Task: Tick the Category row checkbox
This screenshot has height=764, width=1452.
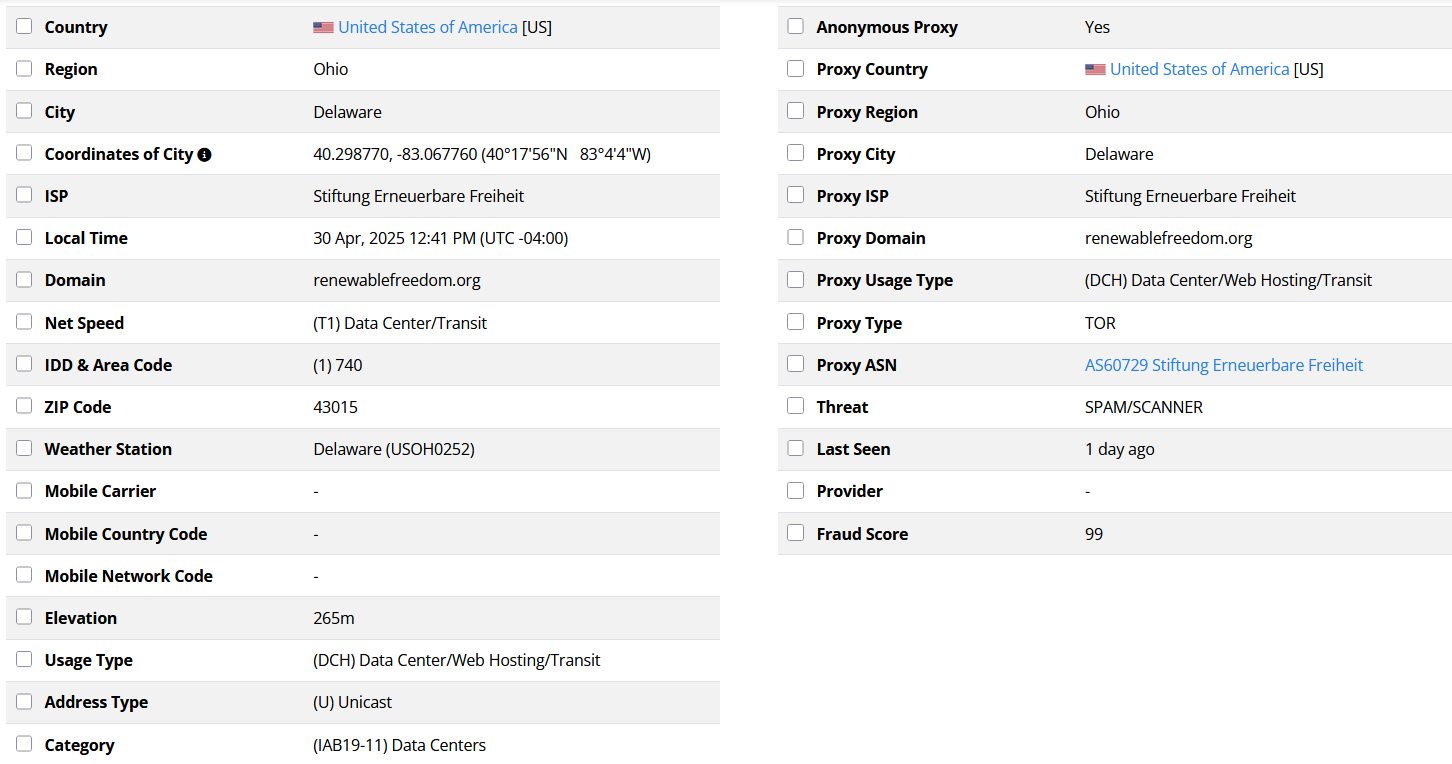Action: click(x=24, y=744)
